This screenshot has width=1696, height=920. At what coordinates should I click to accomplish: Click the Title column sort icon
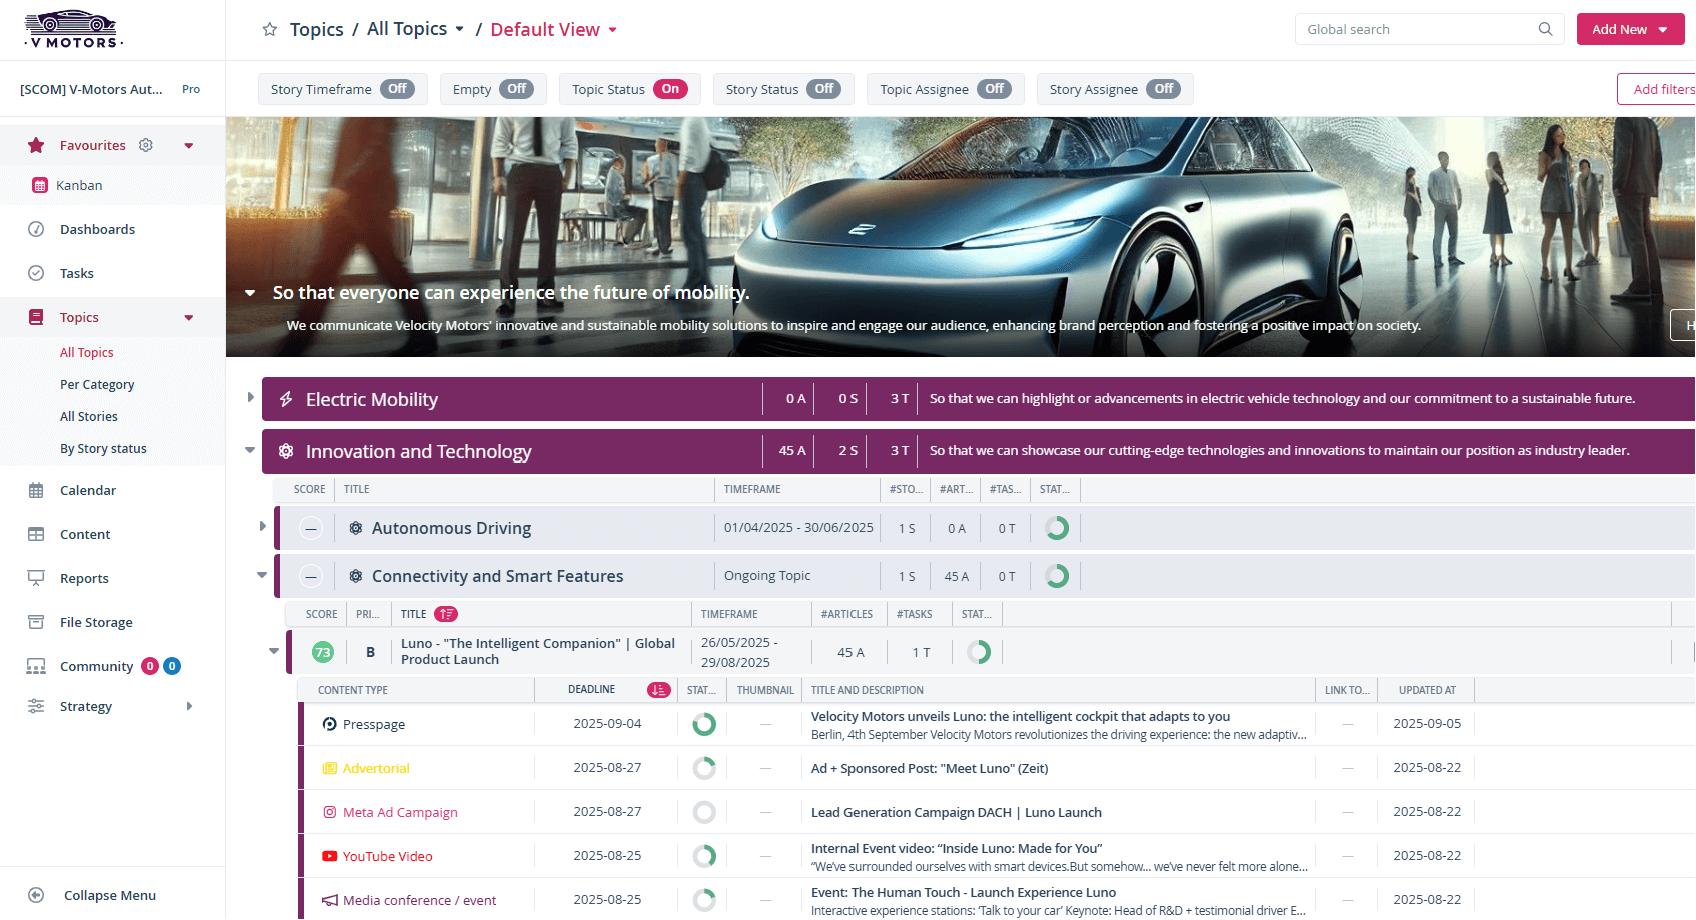[x=446, y=614]
